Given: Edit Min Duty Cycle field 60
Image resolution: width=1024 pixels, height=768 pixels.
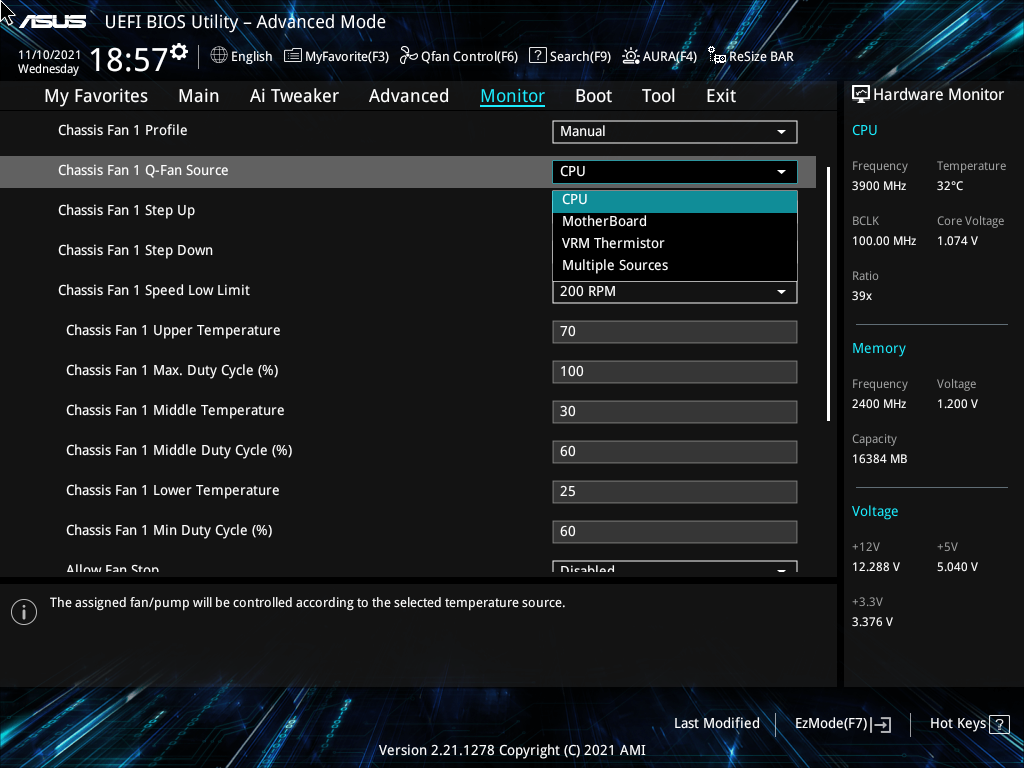Looking at the screenshot, I should tap(675, 532).
